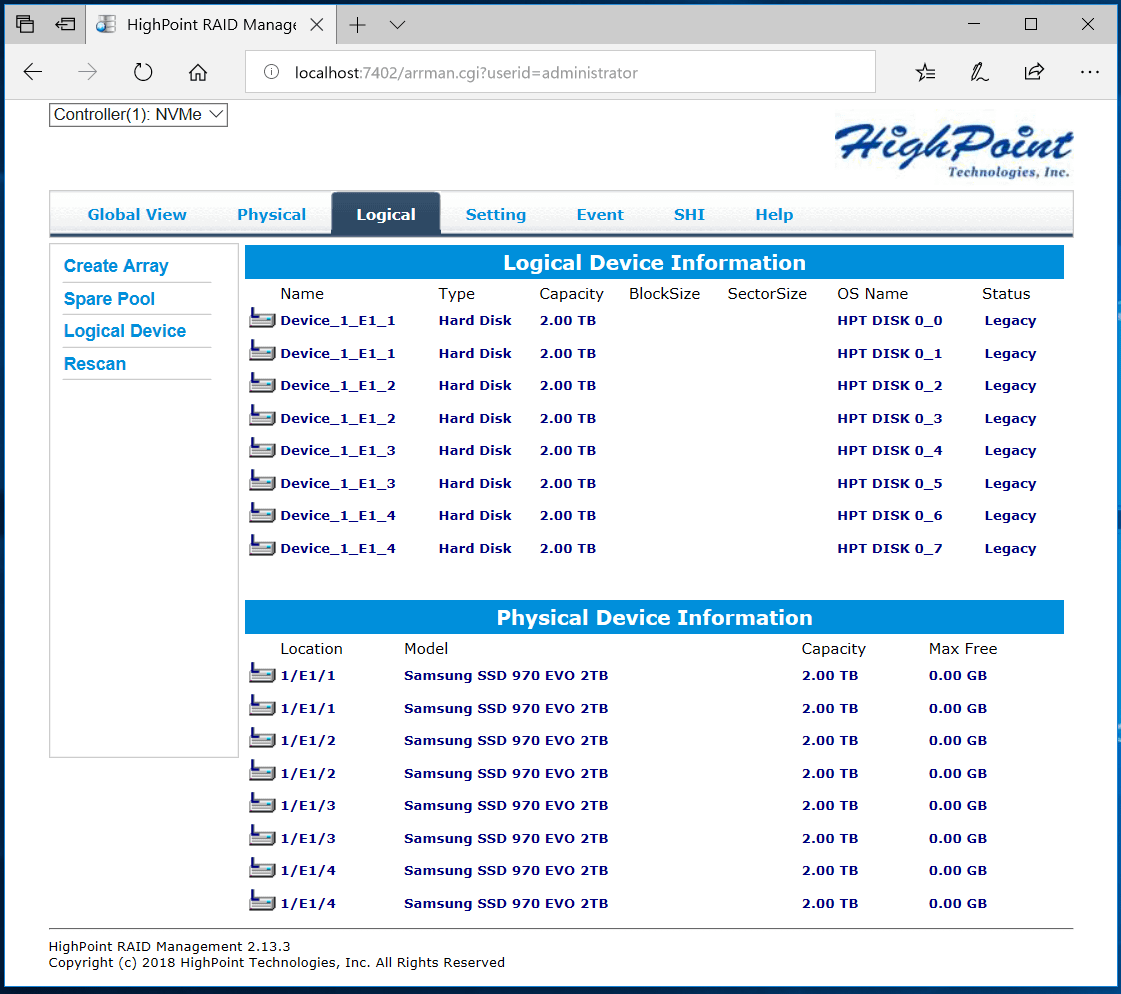Open a new browser tab
Image resolution: width=1121 pixels, height=994 pixels.
point(357,25)
